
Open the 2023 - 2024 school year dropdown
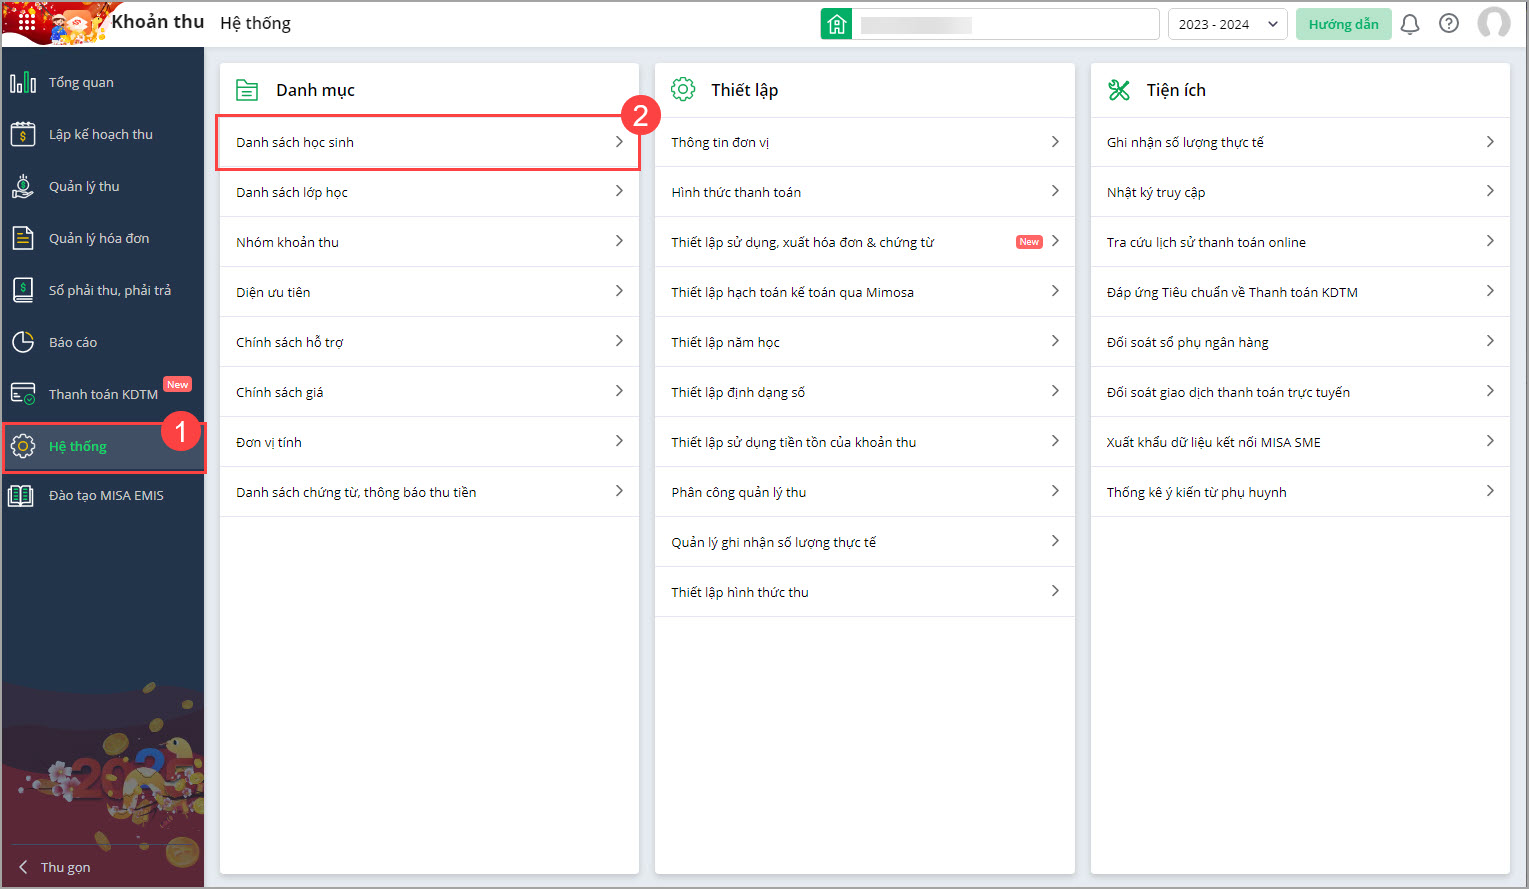point(1228,24)
